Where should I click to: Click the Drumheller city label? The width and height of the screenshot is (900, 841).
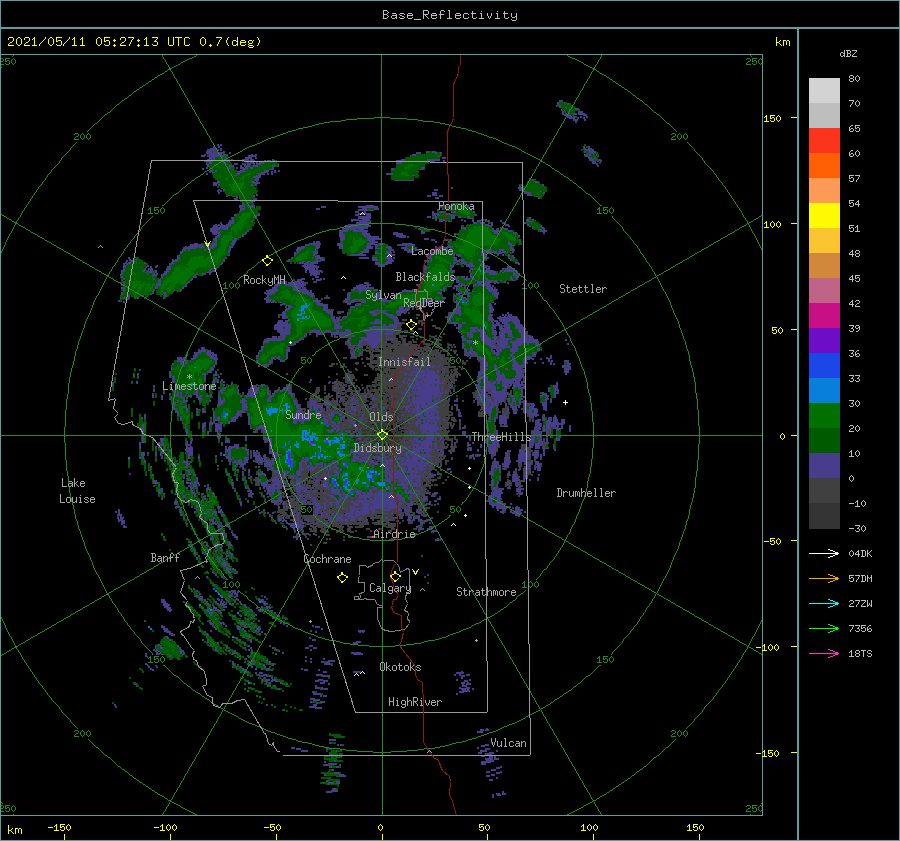coord(586,493)
